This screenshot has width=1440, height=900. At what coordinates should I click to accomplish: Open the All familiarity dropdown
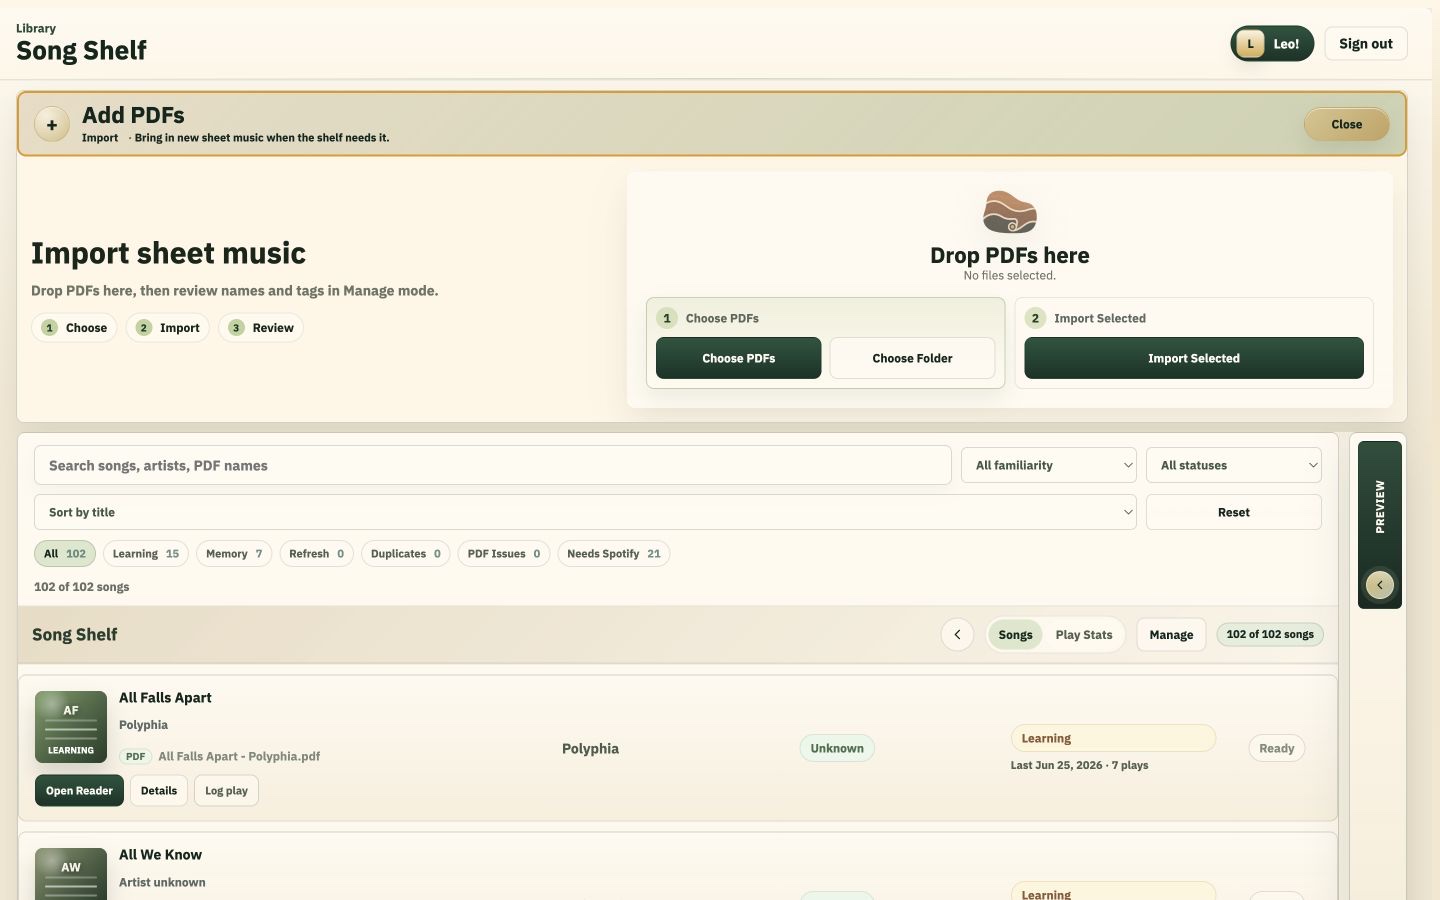pos(1049,465)
